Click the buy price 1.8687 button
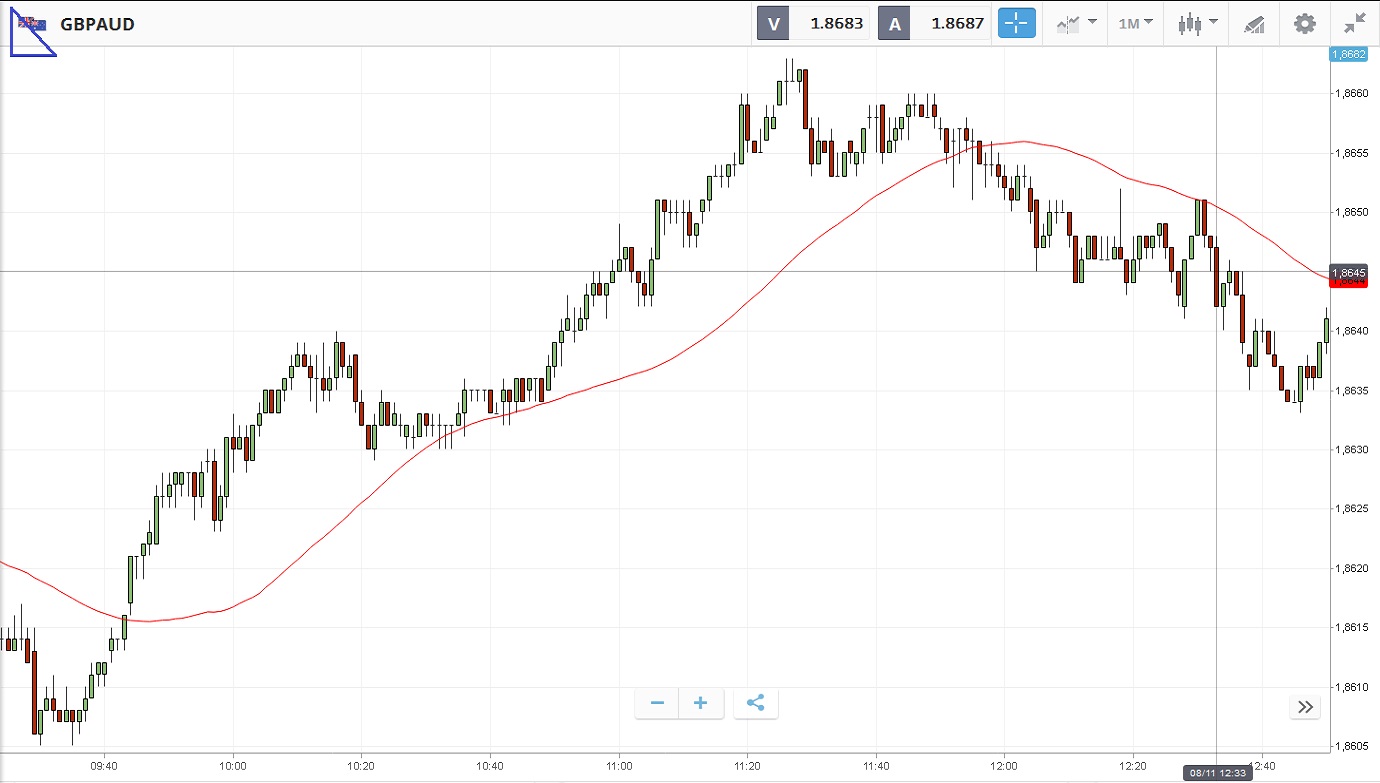Screen dimensions: 1380x783 click(x=934, y=23)
